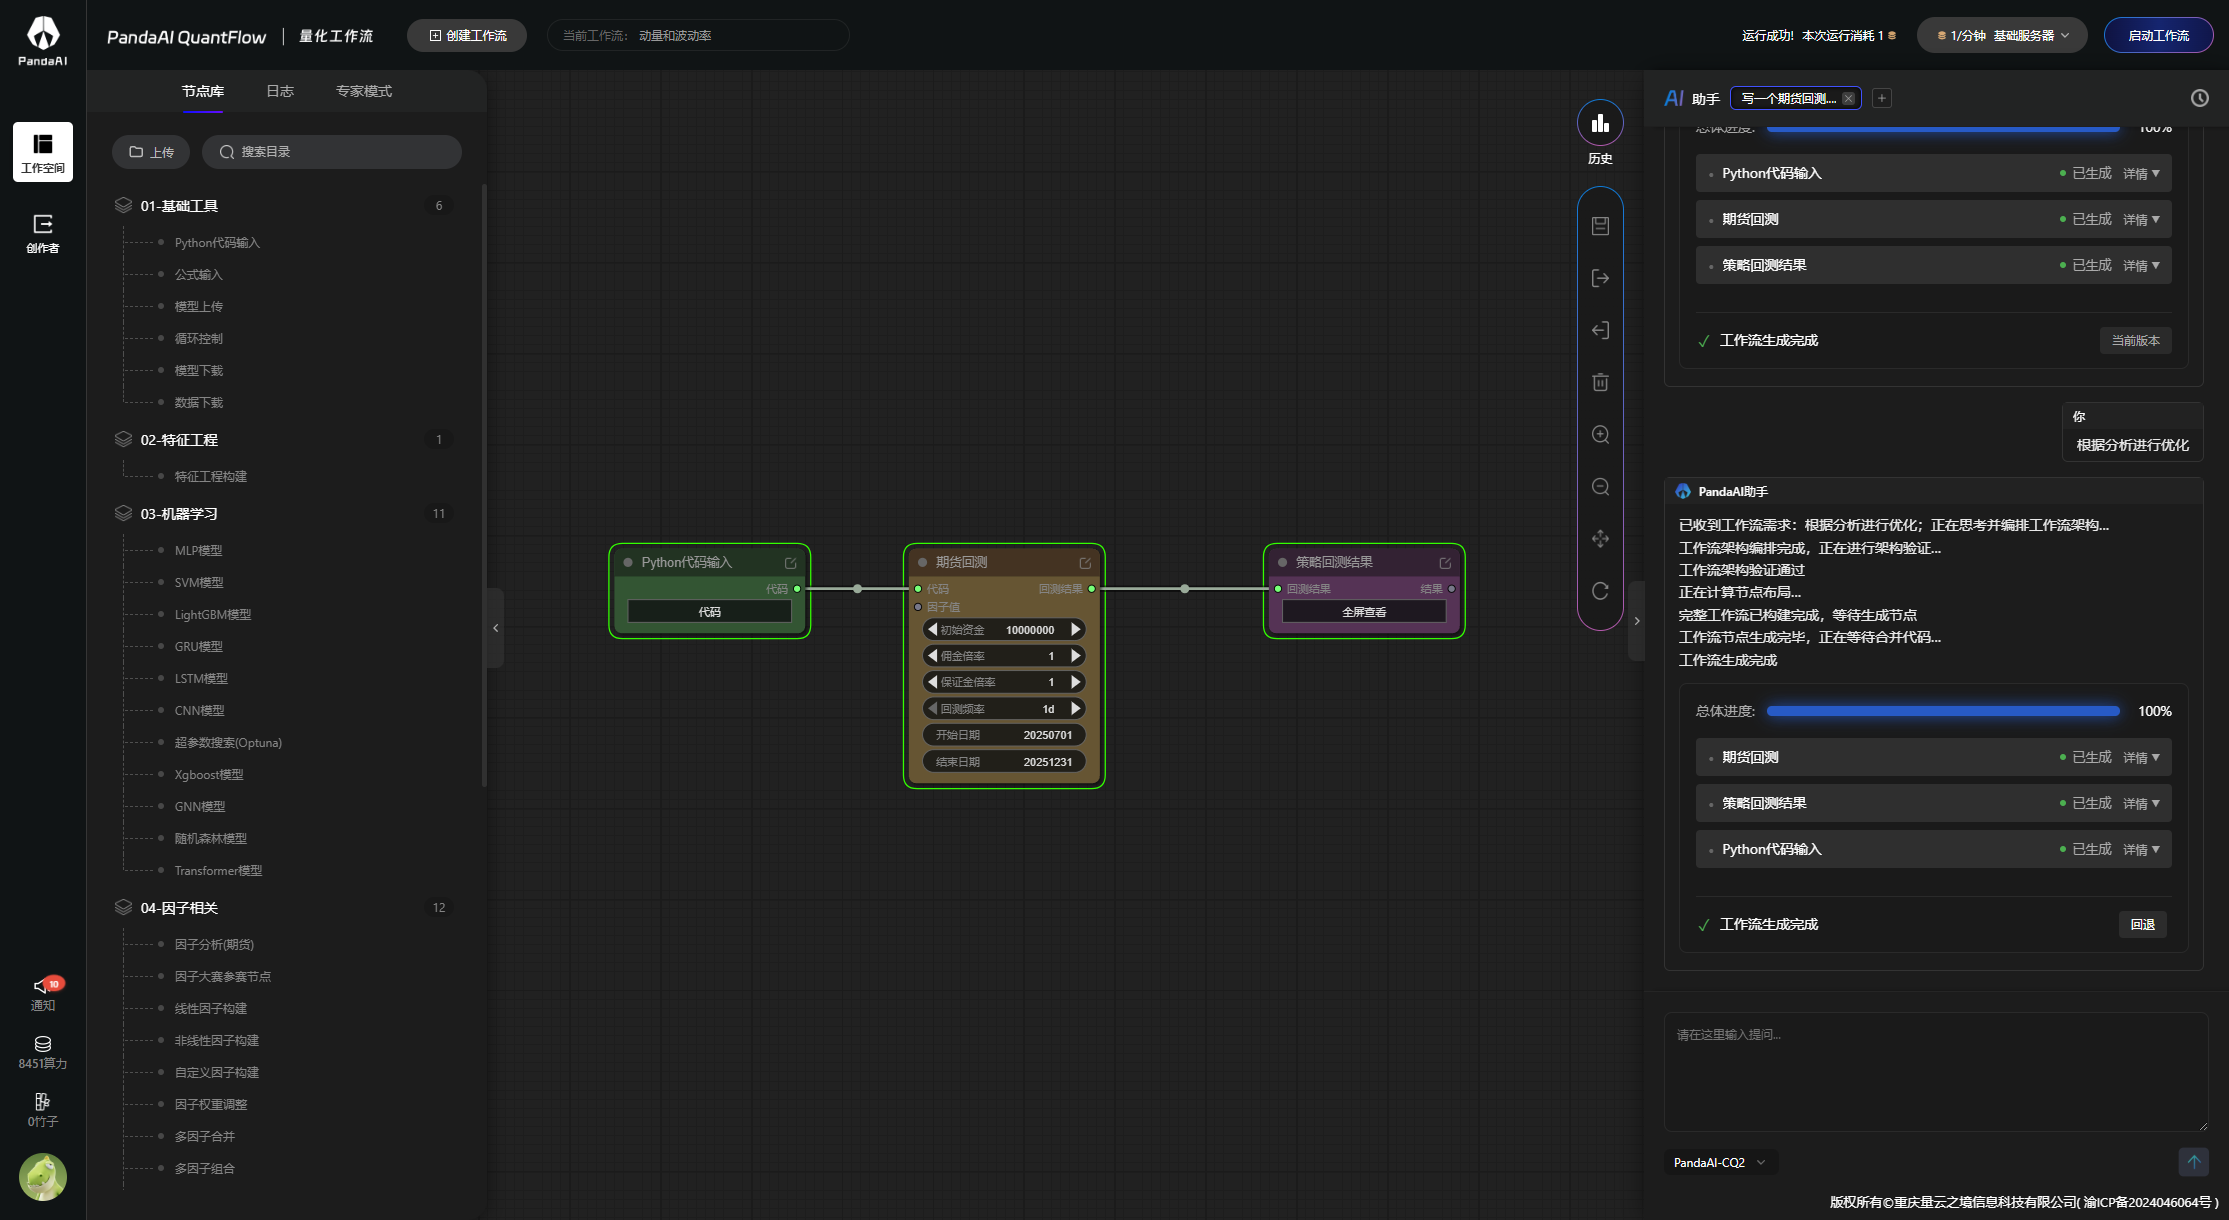This screenshot has height=1220, width=2229.
Task: Decrease 初始资金 with left arrow
Action: pos(933,630)
